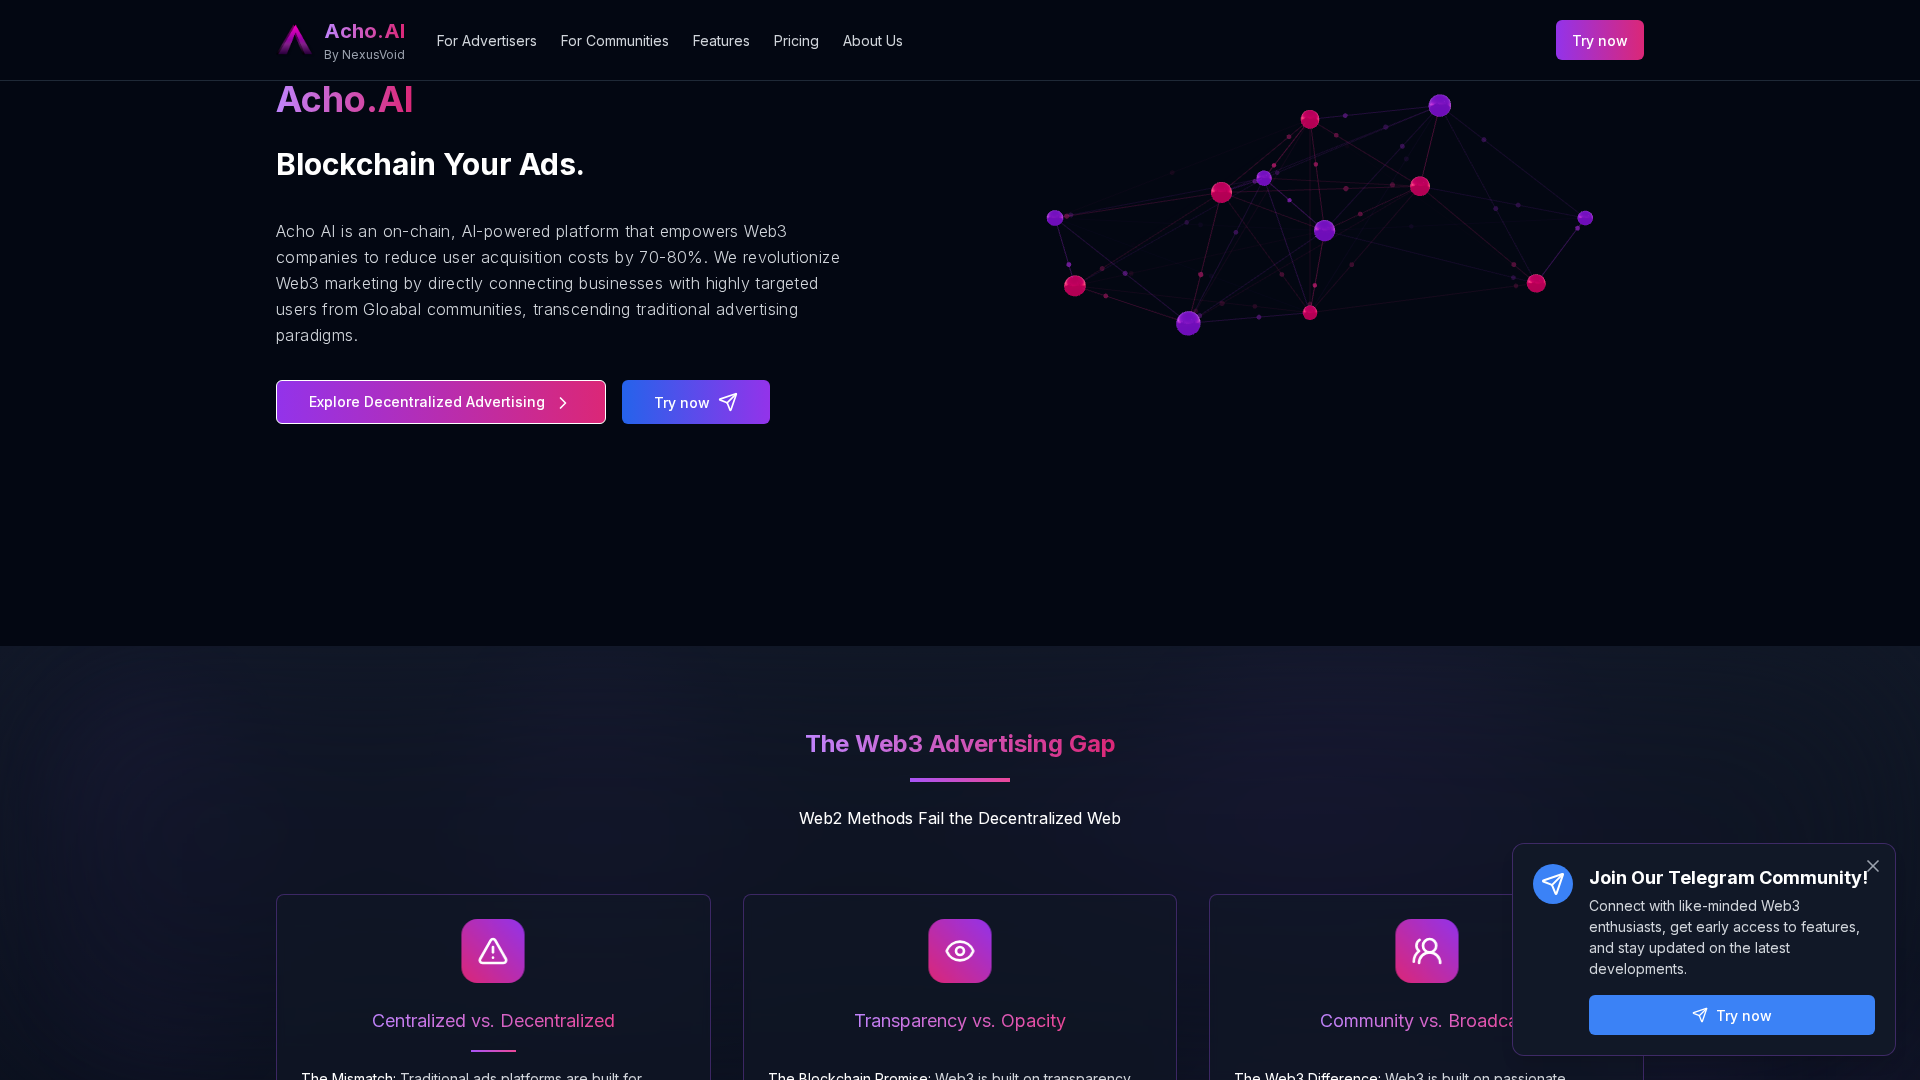Click the users icon in Community card
The width and height of the screenshot is (1920, 1080).
(x=1427, y=951)
